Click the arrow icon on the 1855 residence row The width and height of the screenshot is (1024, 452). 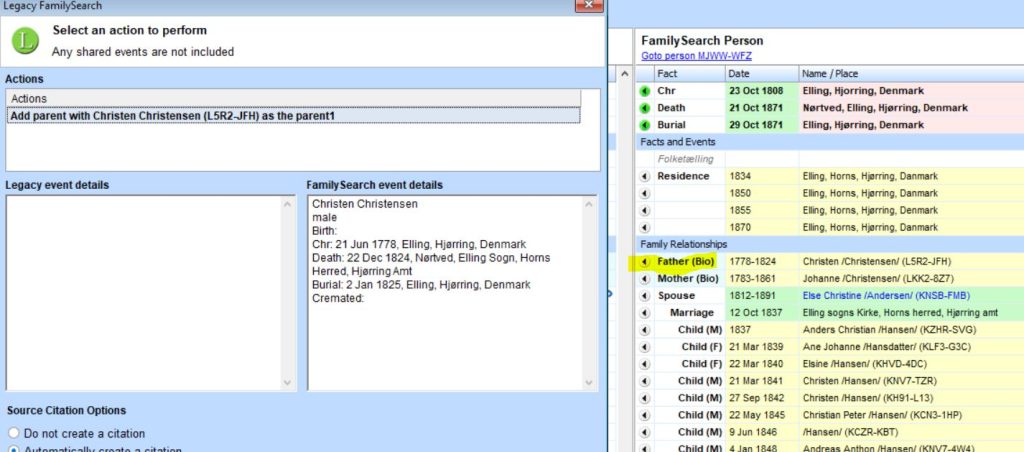645,210
